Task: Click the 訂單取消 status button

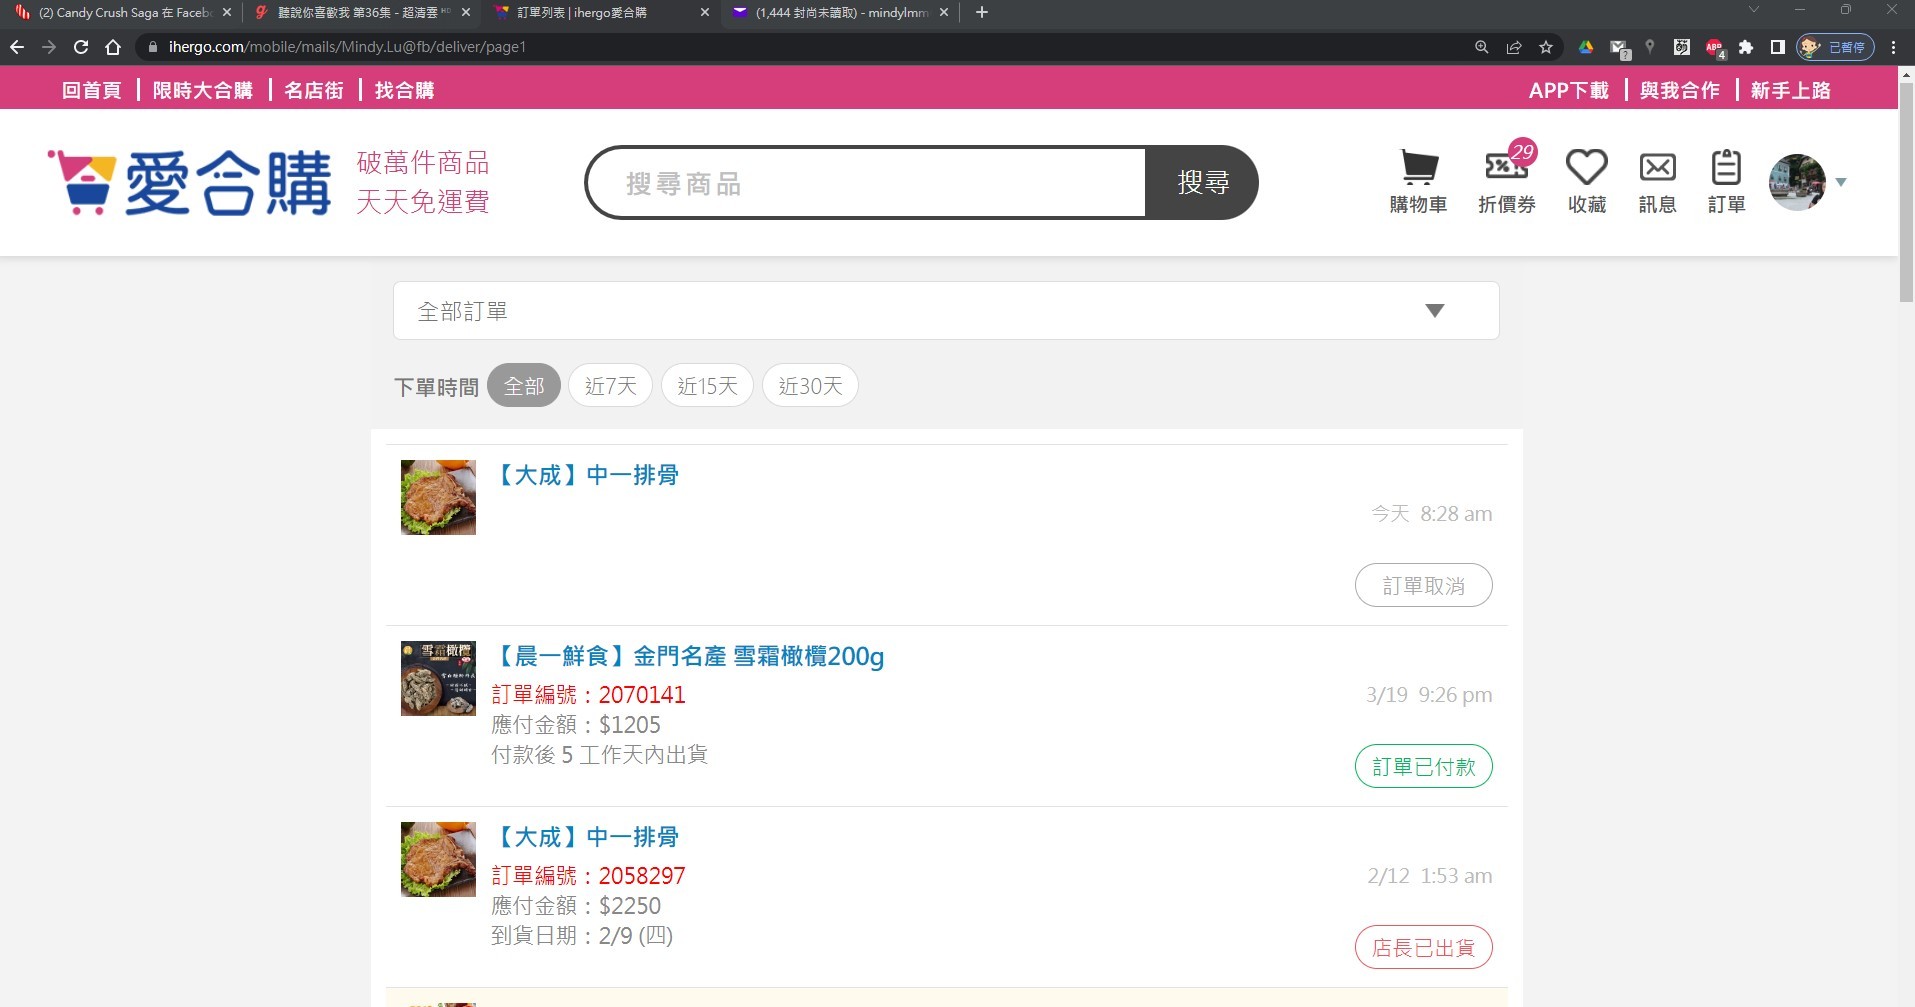Action: [x=1423, y=585]
